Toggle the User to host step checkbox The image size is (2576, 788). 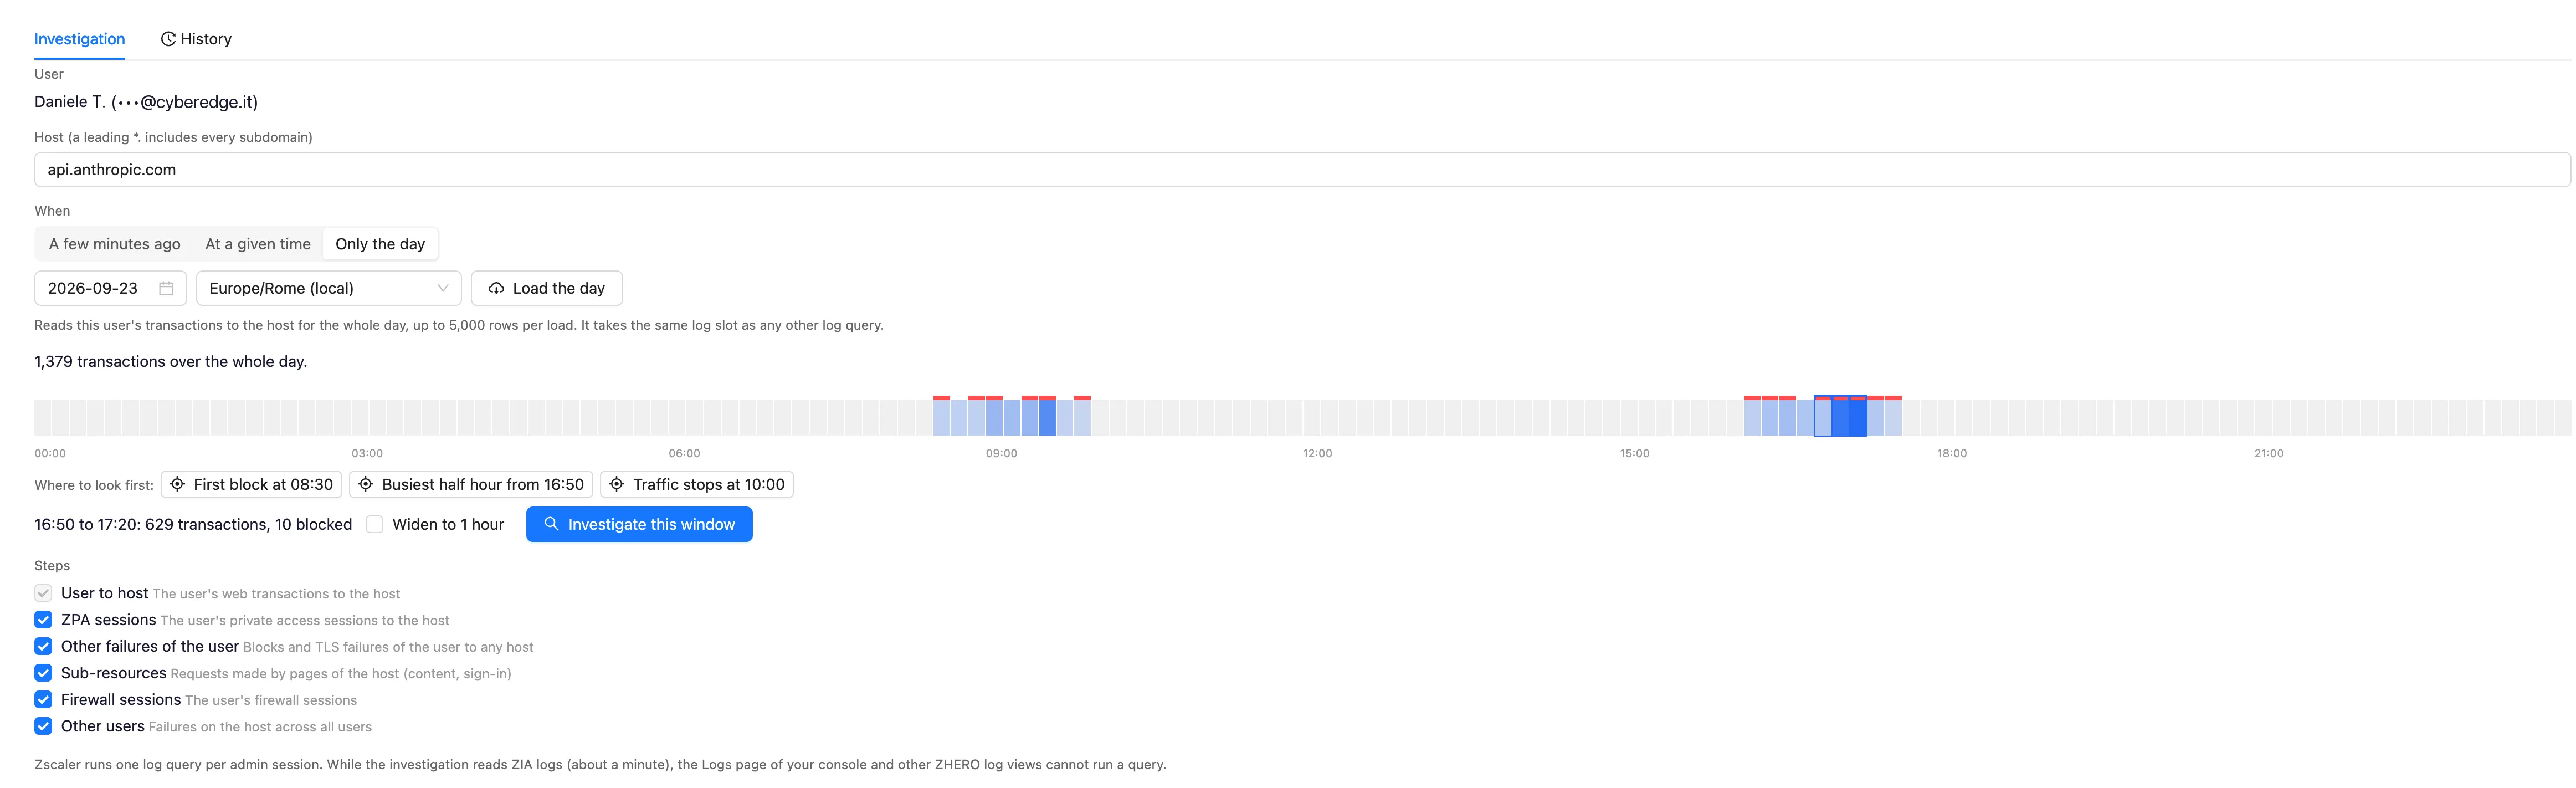point(43,593)
